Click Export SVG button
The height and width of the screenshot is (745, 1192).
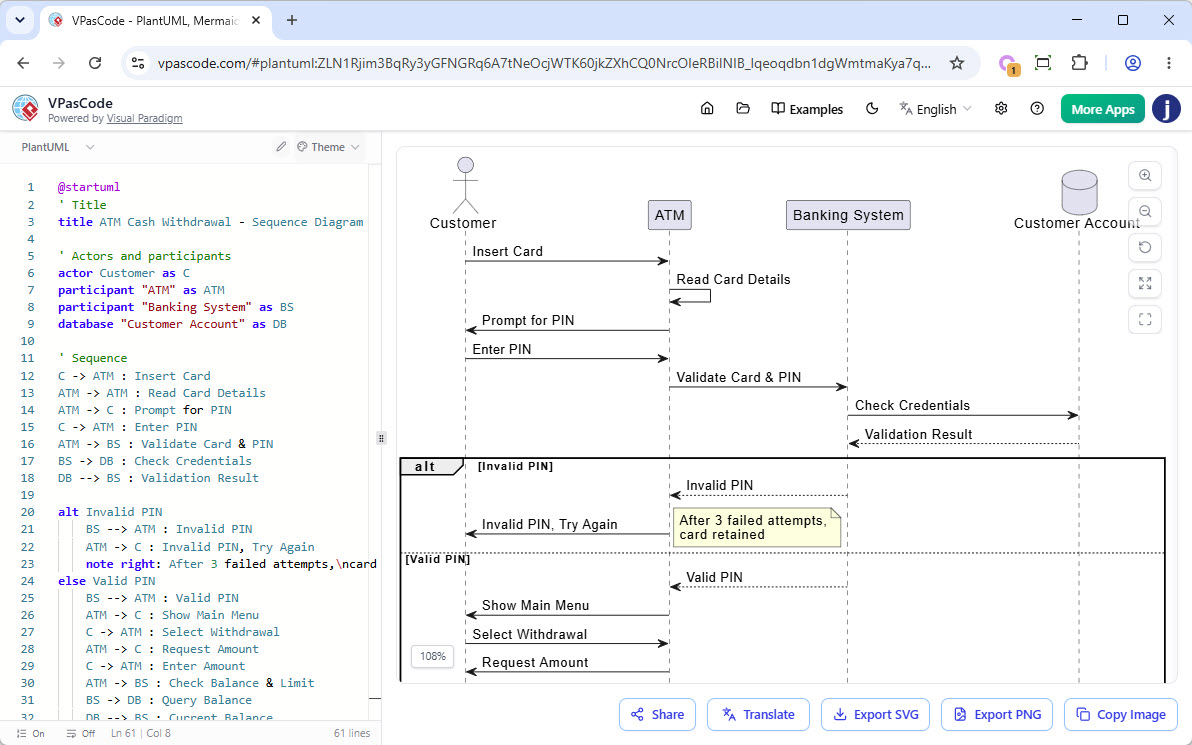pos(875,715)
